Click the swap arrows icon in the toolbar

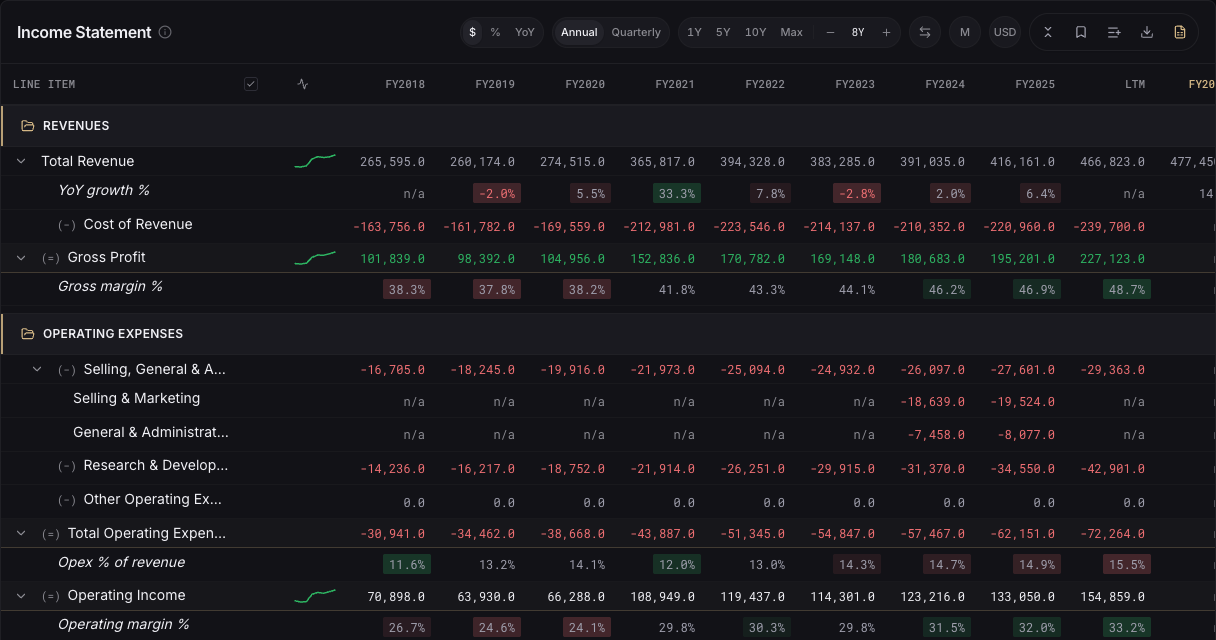[x=925, y=32]
